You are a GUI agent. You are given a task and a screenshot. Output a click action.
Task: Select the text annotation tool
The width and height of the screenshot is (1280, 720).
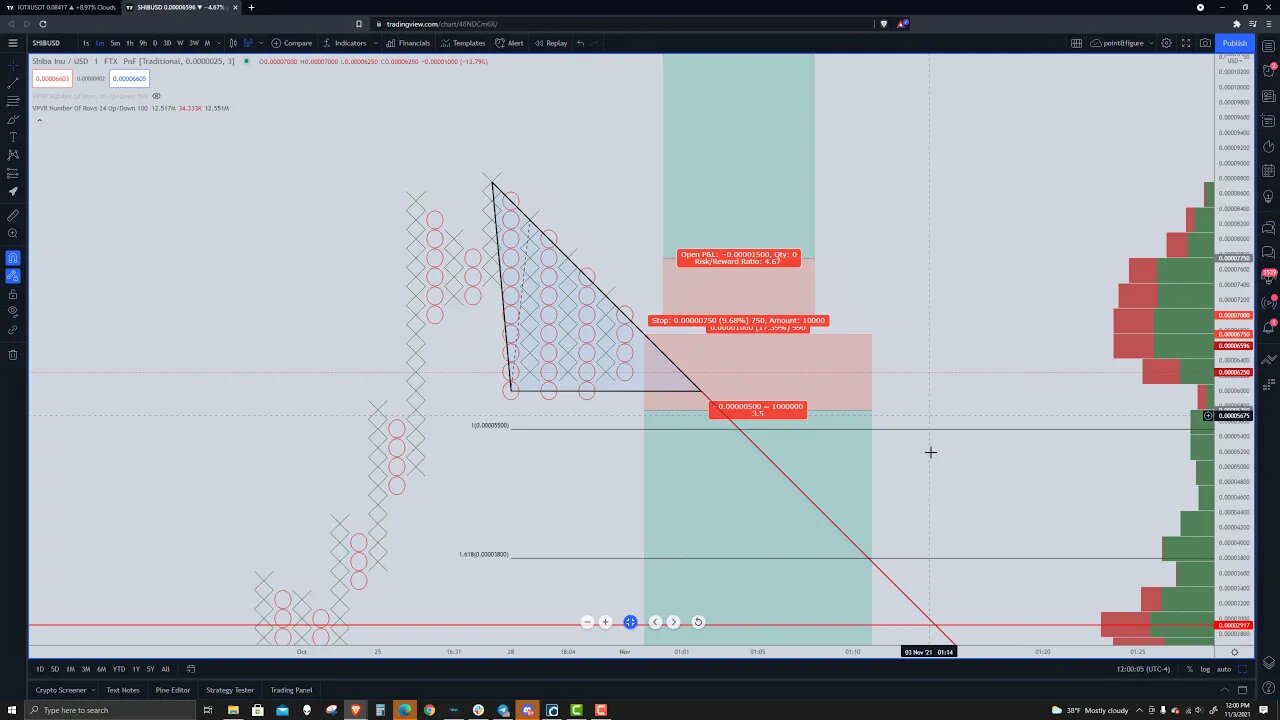(13, 137)
